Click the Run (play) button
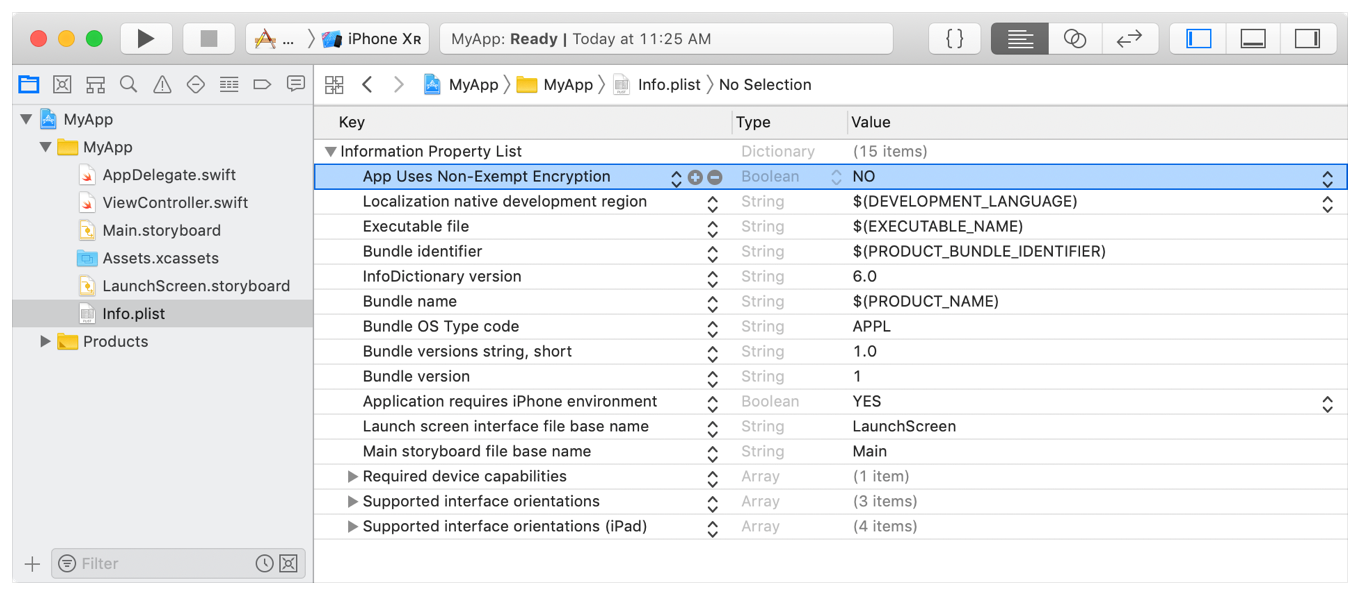Image resolution: width=1360 pixels, height=595 pixels. 146,39
